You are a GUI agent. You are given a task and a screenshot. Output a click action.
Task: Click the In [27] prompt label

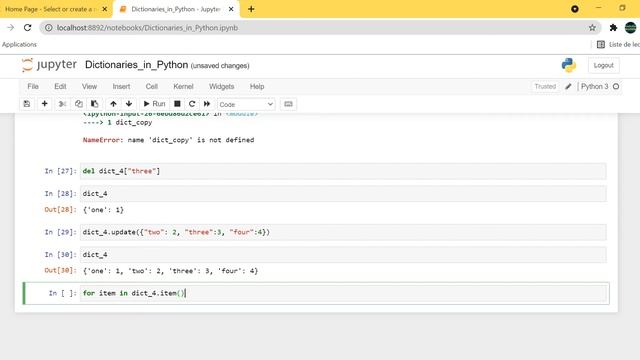coord(60,171)
